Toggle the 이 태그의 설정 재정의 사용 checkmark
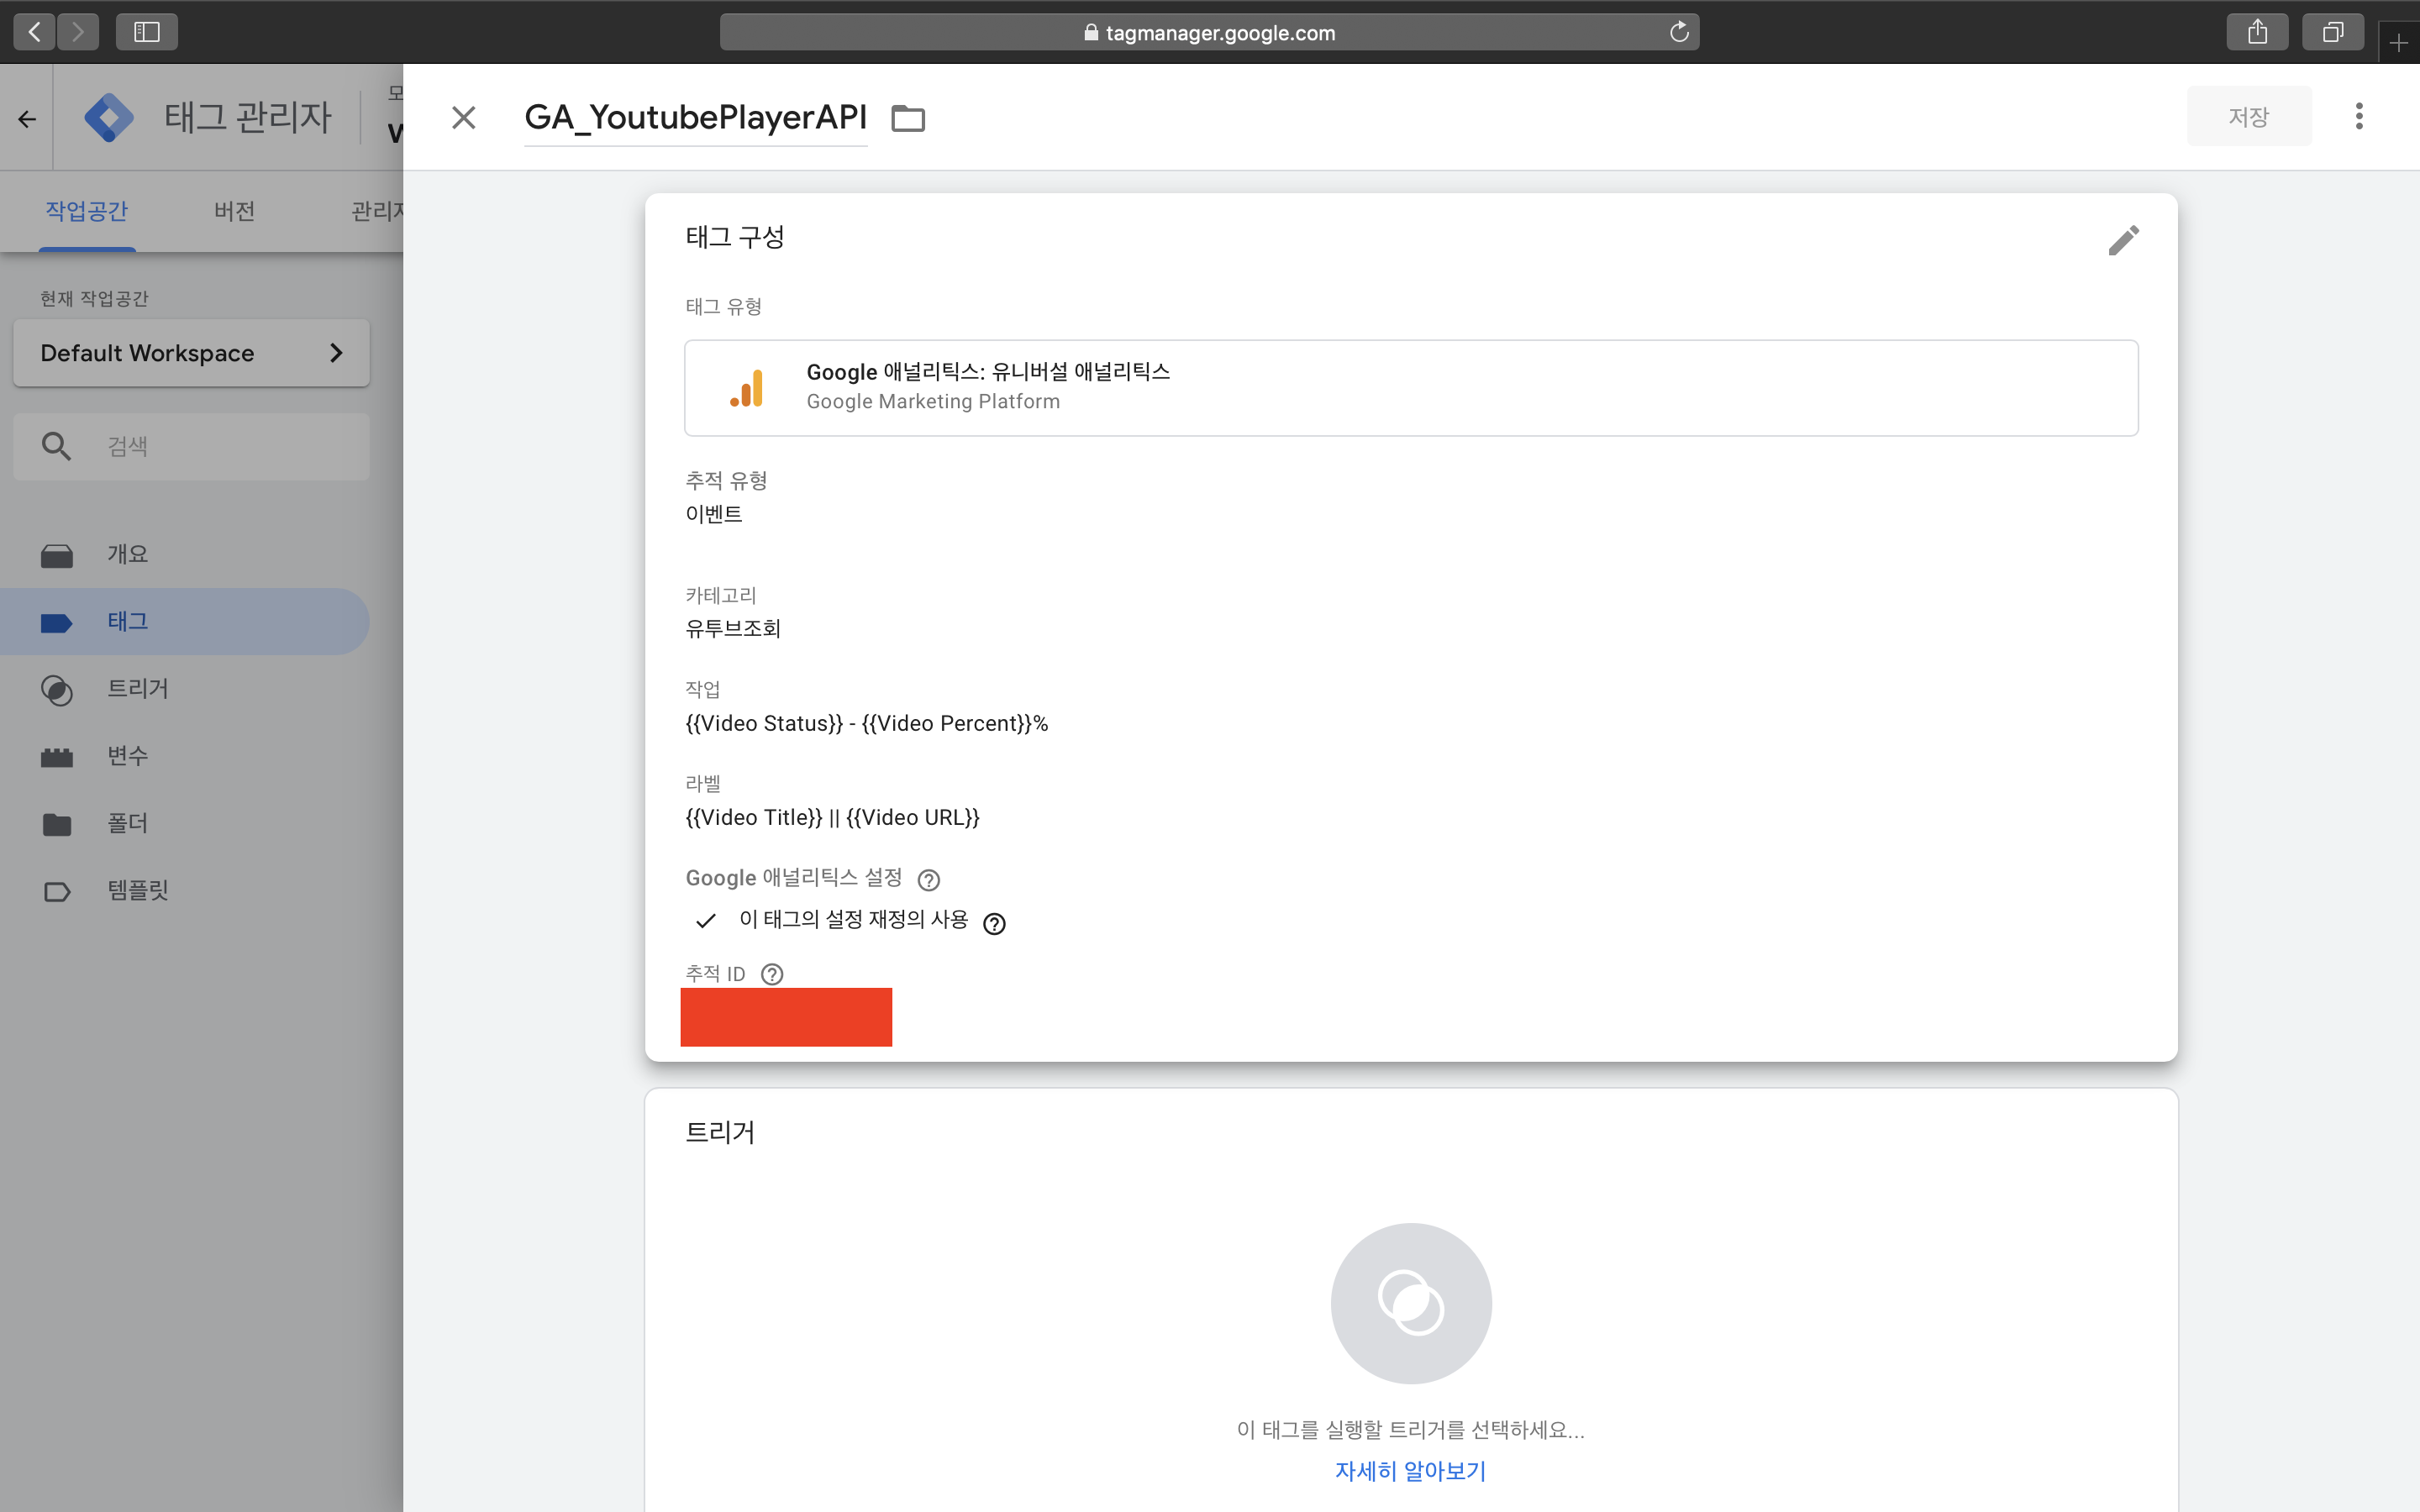Image resolution: width=2420 pixels, height=1512 pixels. click(706, 921)
